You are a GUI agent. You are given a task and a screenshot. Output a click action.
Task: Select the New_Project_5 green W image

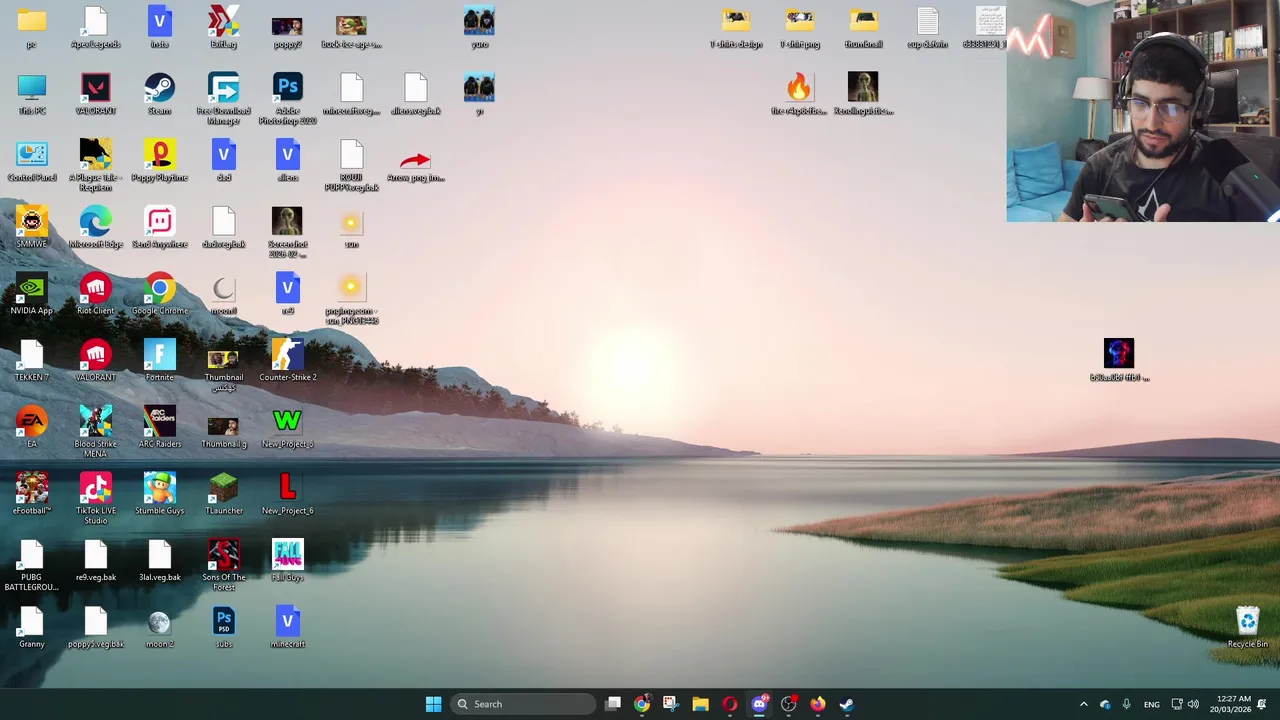[x=287, y=428]
